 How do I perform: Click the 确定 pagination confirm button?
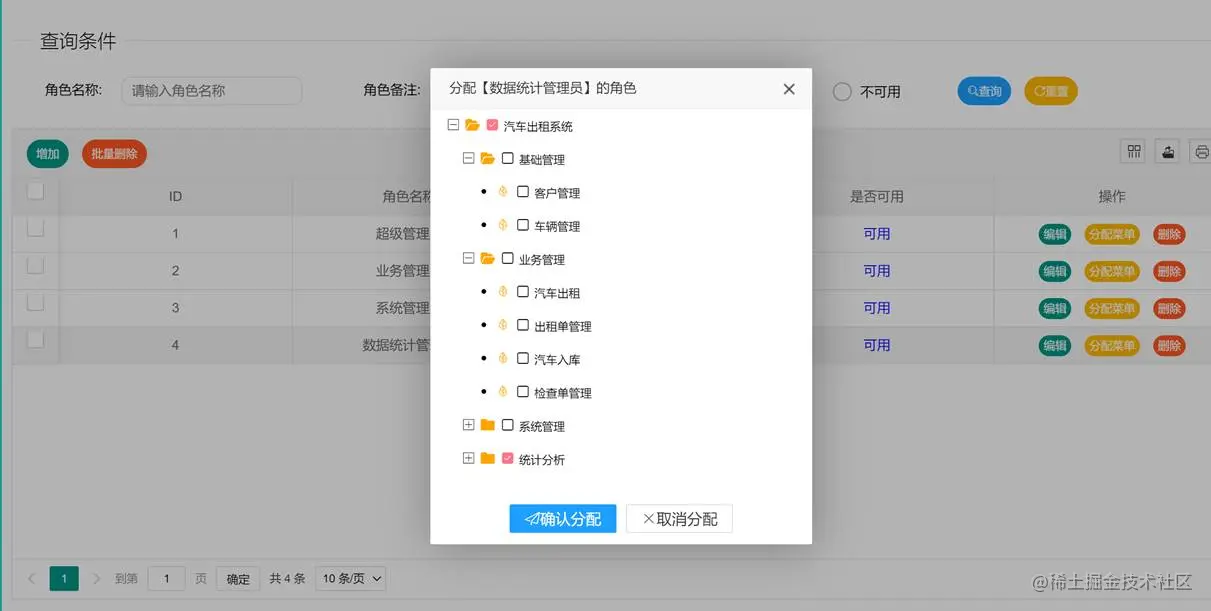pyautogui.click(x=238, y=578)
